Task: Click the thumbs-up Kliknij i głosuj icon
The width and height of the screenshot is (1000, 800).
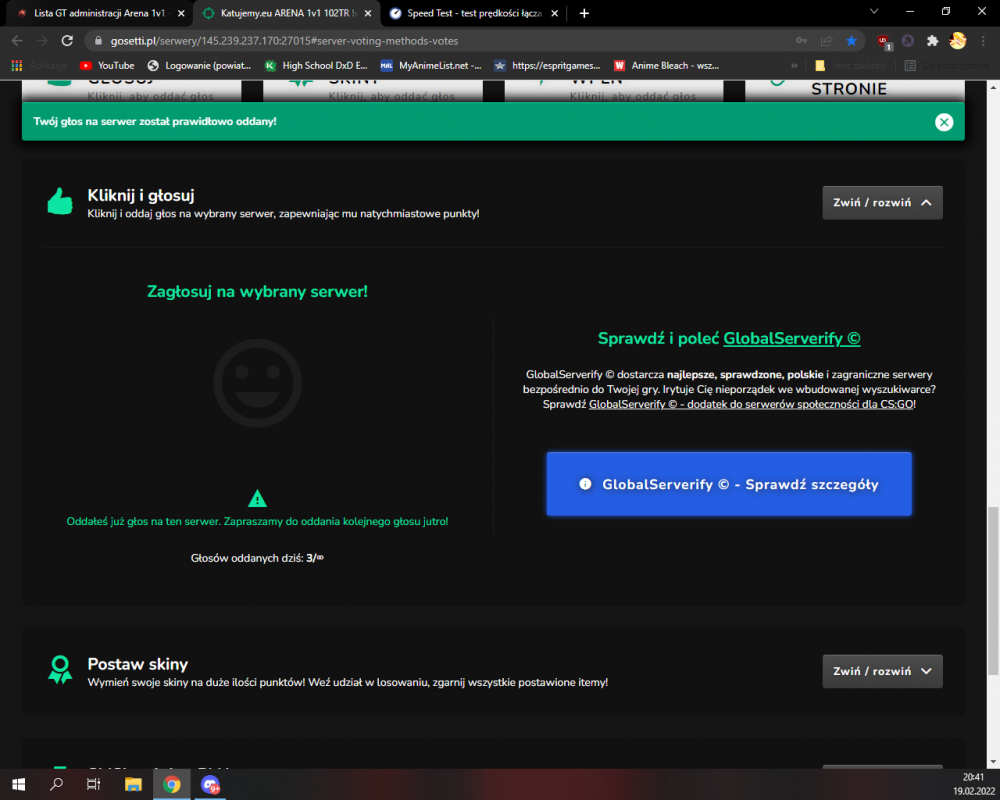Action: (60, 202)
